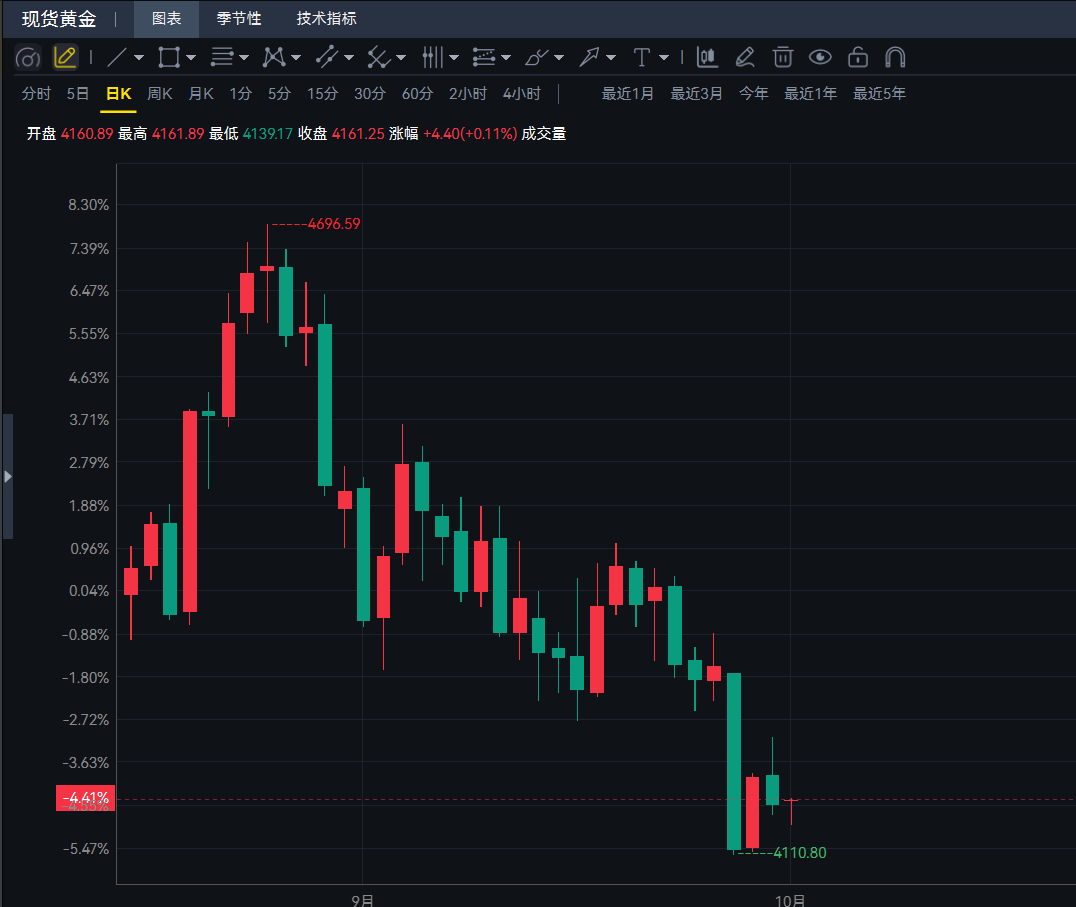Expand the rectangle tool dropdown arrow
This screenshot has height=907, width=1076.
[x=191, y=58]
